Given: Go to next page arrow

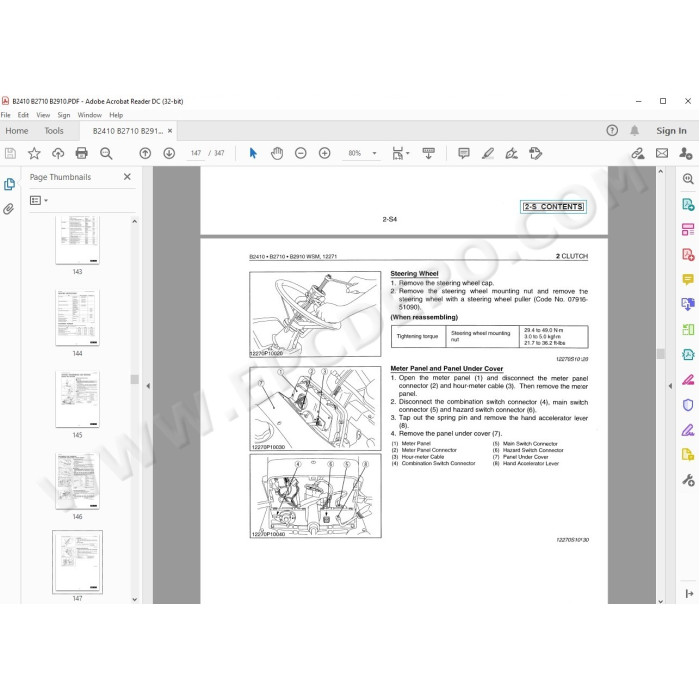Looking at the screenshot, I should click(x=169, y=154).
